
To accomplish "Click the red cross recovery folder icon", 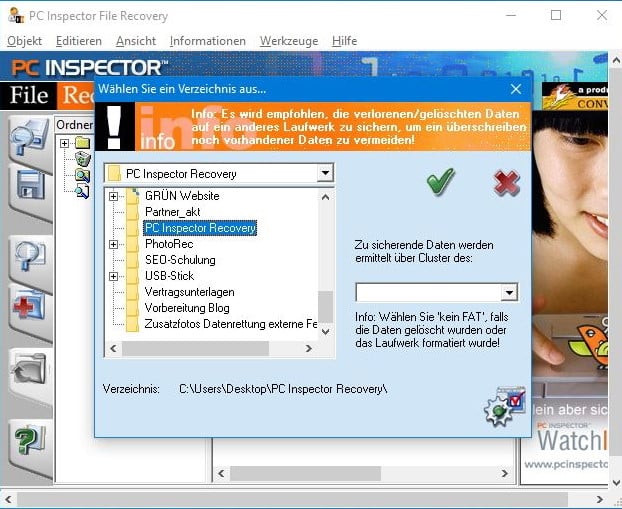I will point(29,305).
